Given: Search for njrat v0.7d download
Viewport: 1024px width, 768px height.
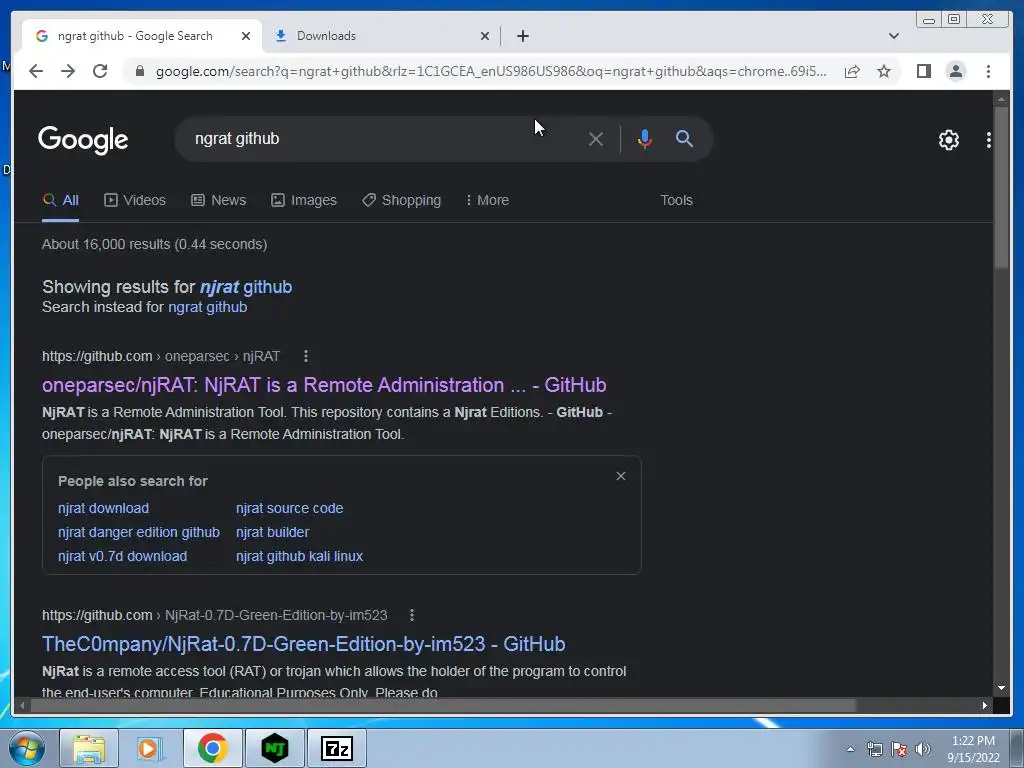Looking at the screenshot, I should 122,556.
